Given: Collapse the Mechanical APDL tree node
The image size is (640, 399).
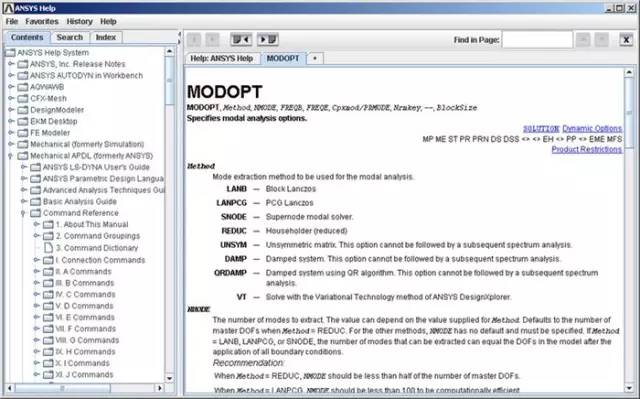Looking at the screenshot, I should pos(11,156).
